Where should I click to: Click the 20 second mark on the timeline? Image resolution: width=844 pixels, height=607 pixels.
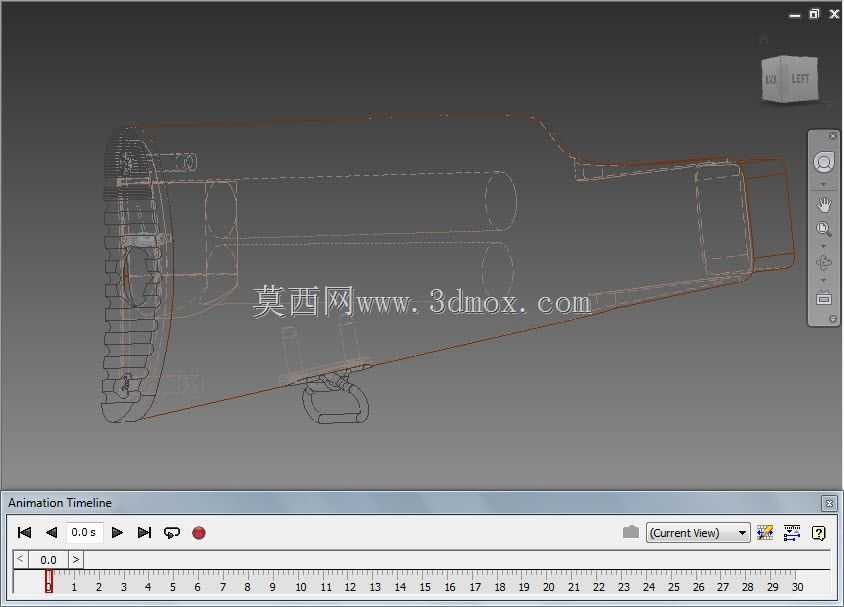(x=548, y=587)
